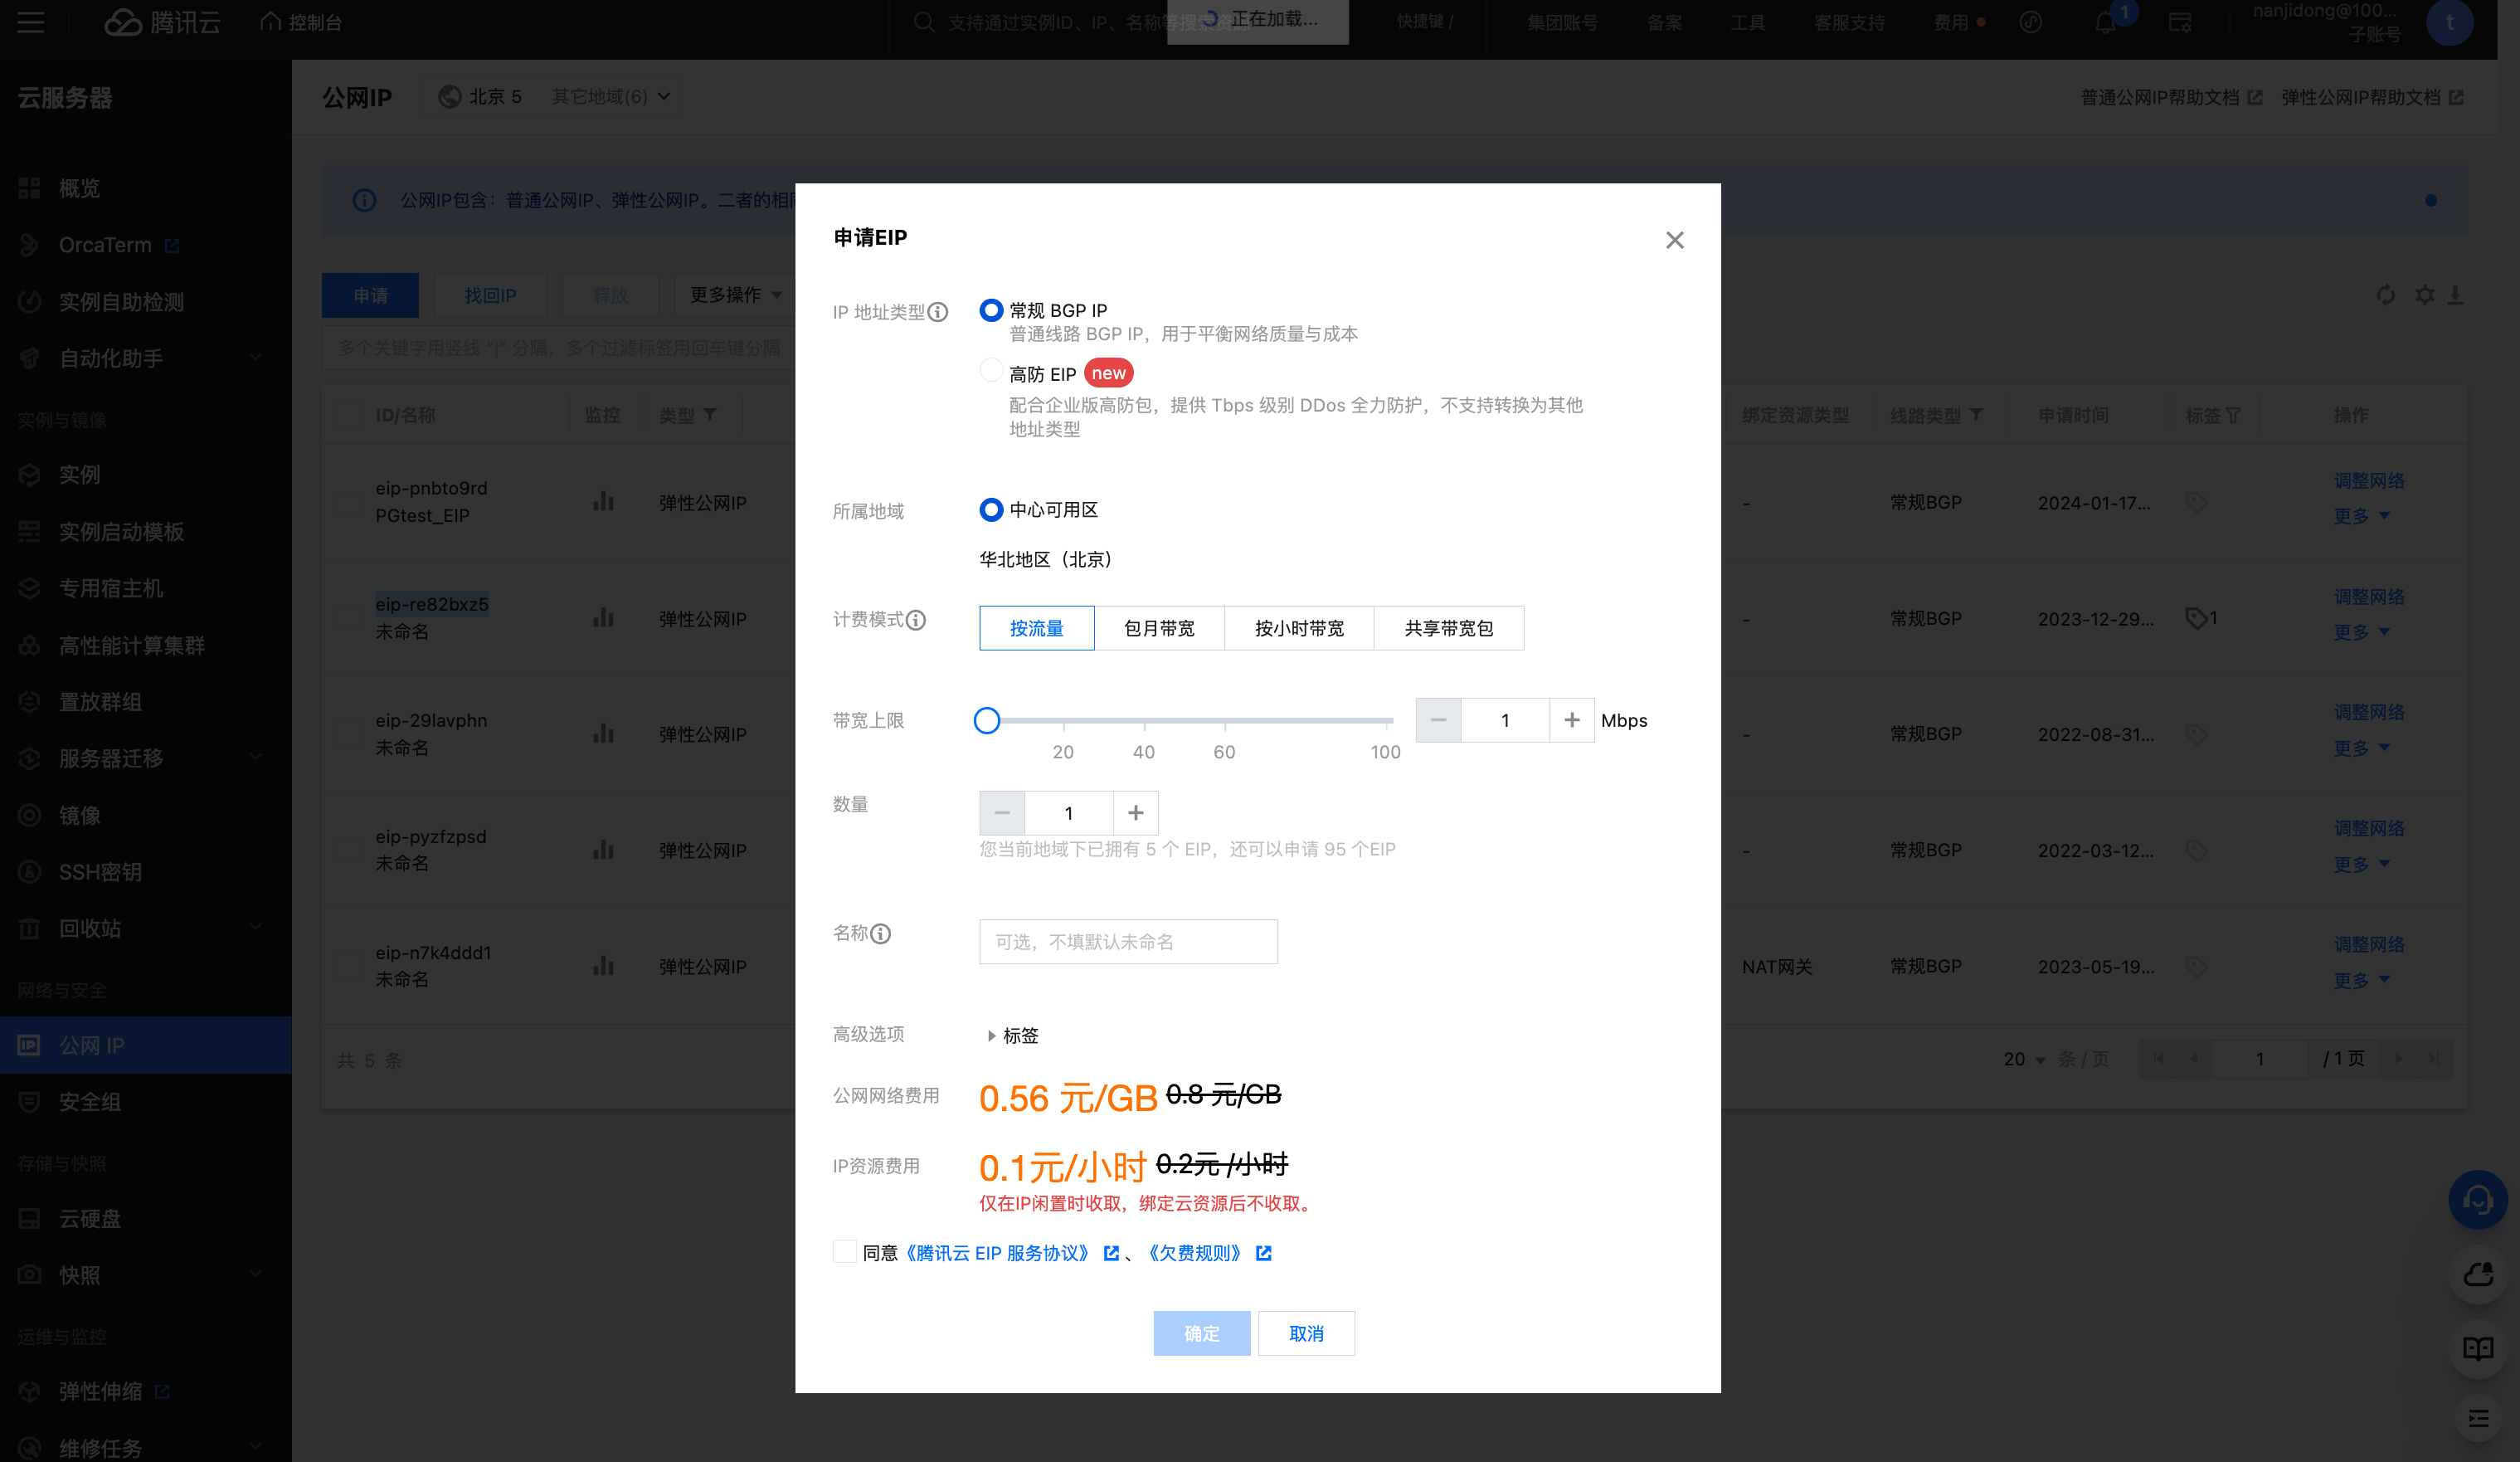The height and width of the screenshot is (1462, 2520).
Task: Open the hamburger menu in top bar
Action: [x=30, y=22]
